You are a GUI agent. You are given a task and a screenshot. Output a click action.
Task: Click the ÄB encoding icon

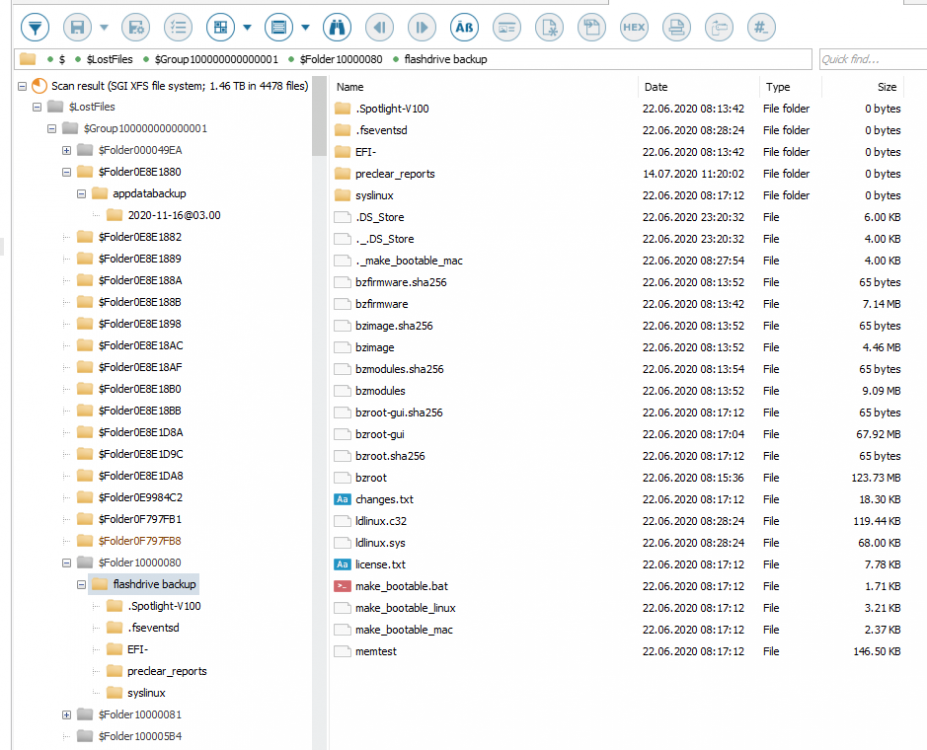pyautogui.click(x=464, y=27)
